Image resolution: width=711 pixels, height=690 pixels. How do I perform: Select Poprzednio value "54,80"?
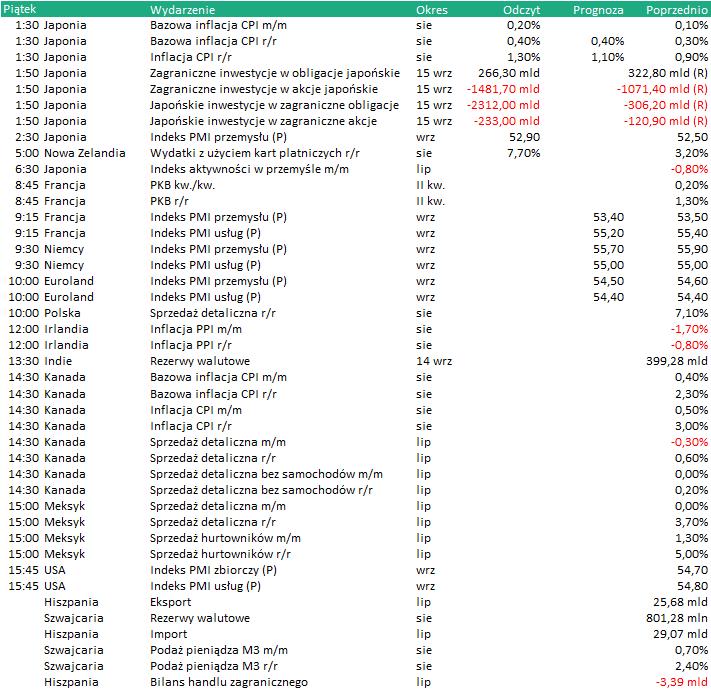(x=692, y=586)
